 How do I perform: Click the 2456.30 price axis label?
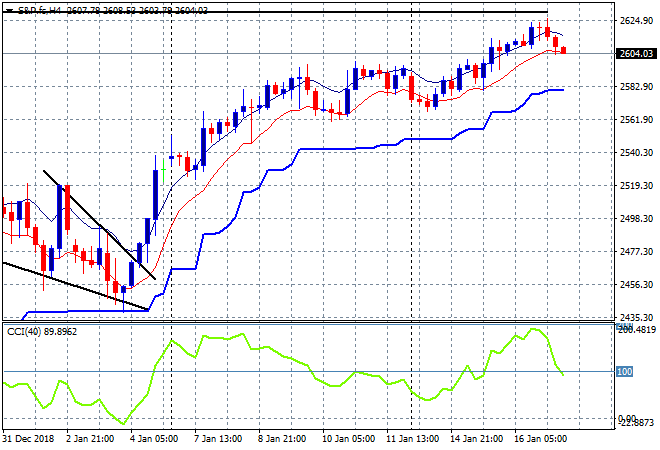click(636, 285)
